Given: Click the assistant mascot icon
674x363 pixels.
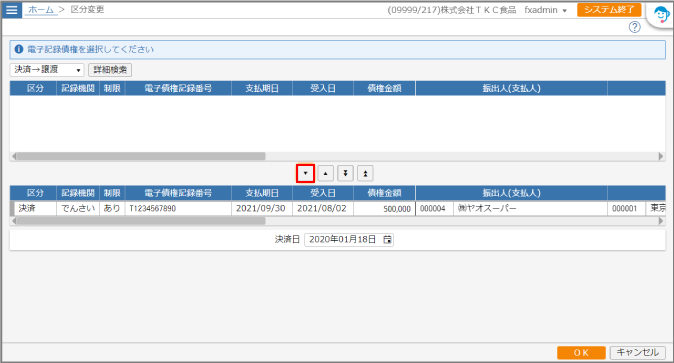Looking at the screenshot, I should [661, 15].
